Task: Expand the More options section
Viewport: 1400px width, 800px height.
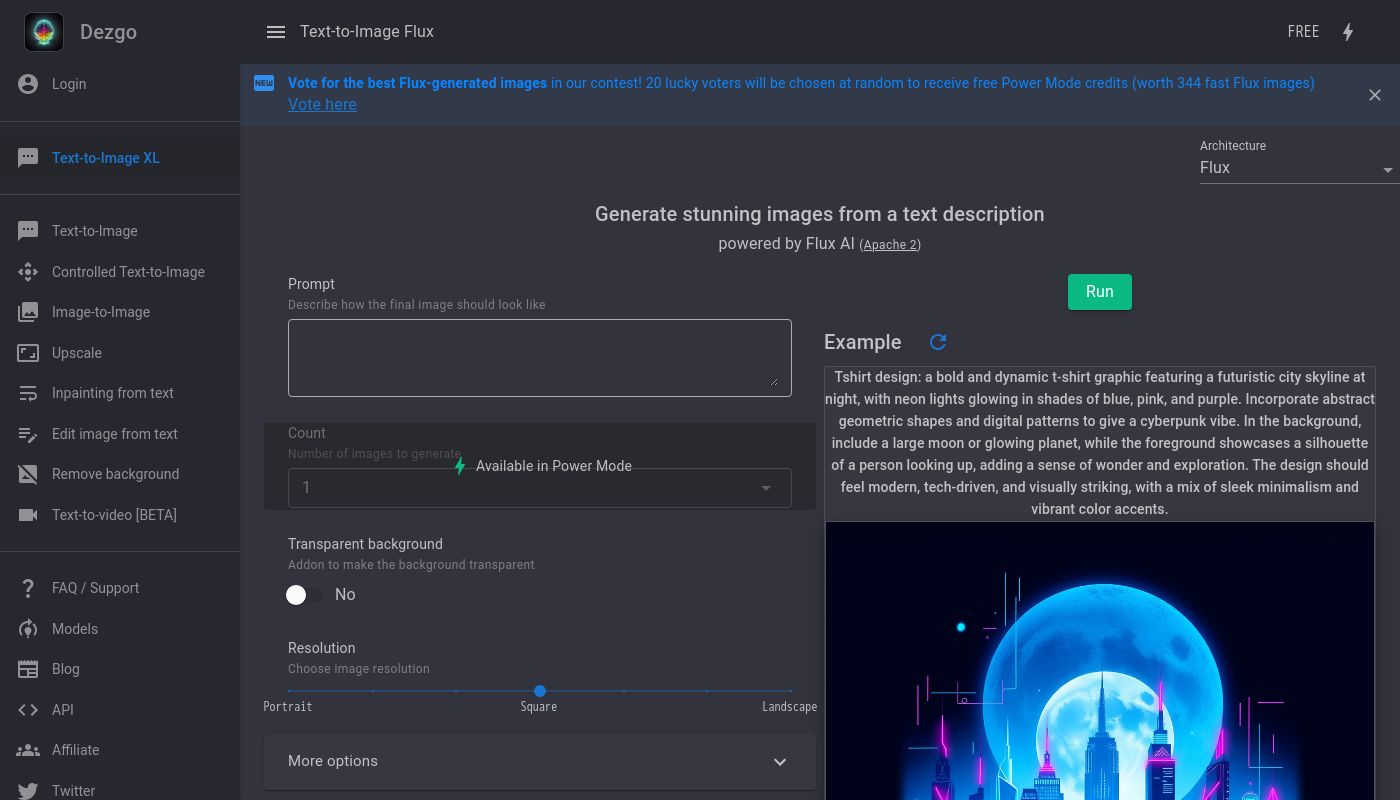Action: (540, 761)
